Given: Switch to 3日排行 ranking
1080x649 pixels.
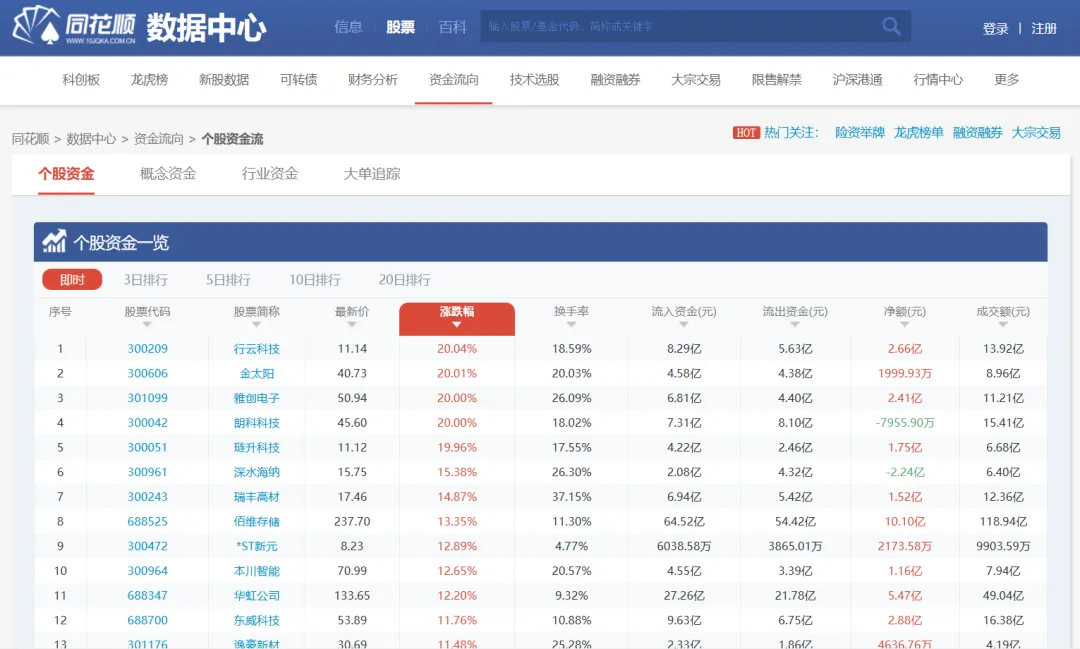Looking at the screenshot, I should [x=145, y=280].
